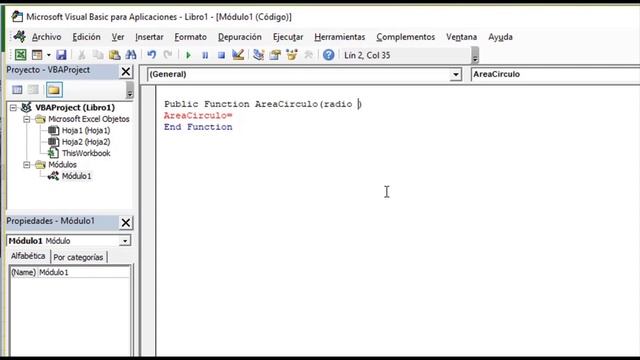640x360 pixels.
Task: Collapse the Módulos folder node
Action: tap(27, 165)
